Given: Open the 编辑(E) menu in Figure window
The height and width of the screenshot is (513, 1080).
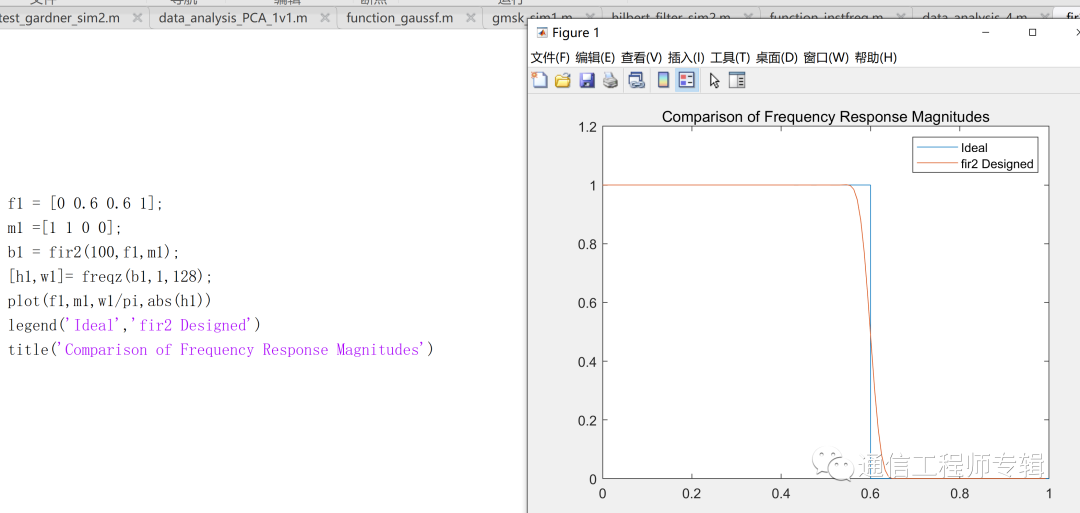Looking at the screenshot, I should pyautogui.click(x=595, y=58).
